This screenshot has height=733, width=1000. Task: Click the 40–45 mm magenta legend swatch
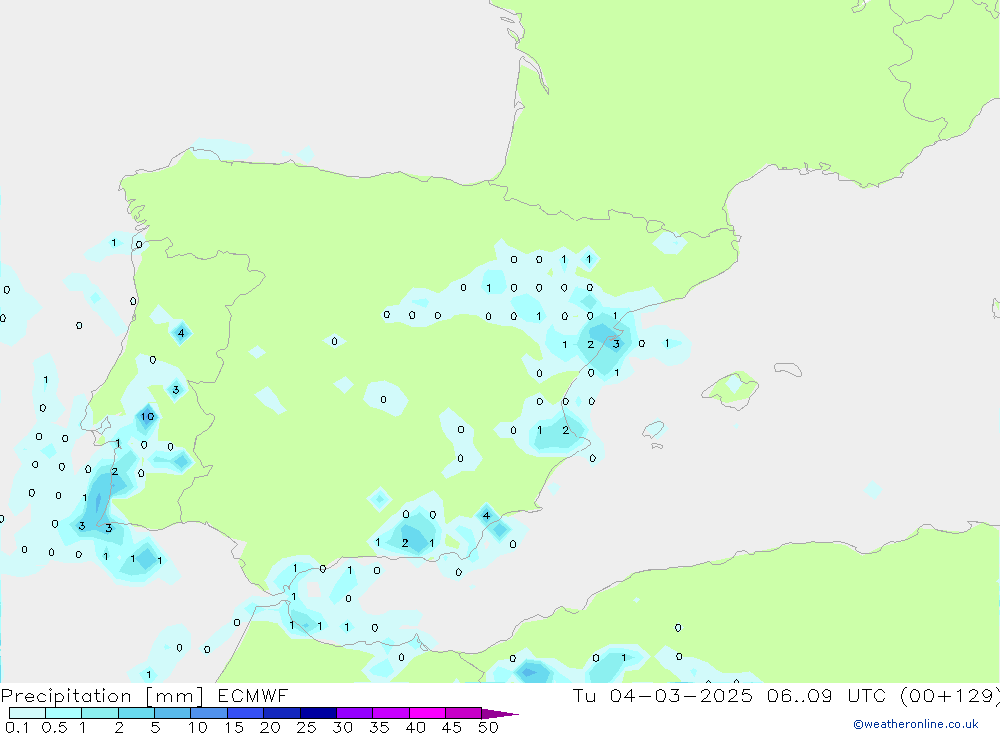click(x=427, y=713)
